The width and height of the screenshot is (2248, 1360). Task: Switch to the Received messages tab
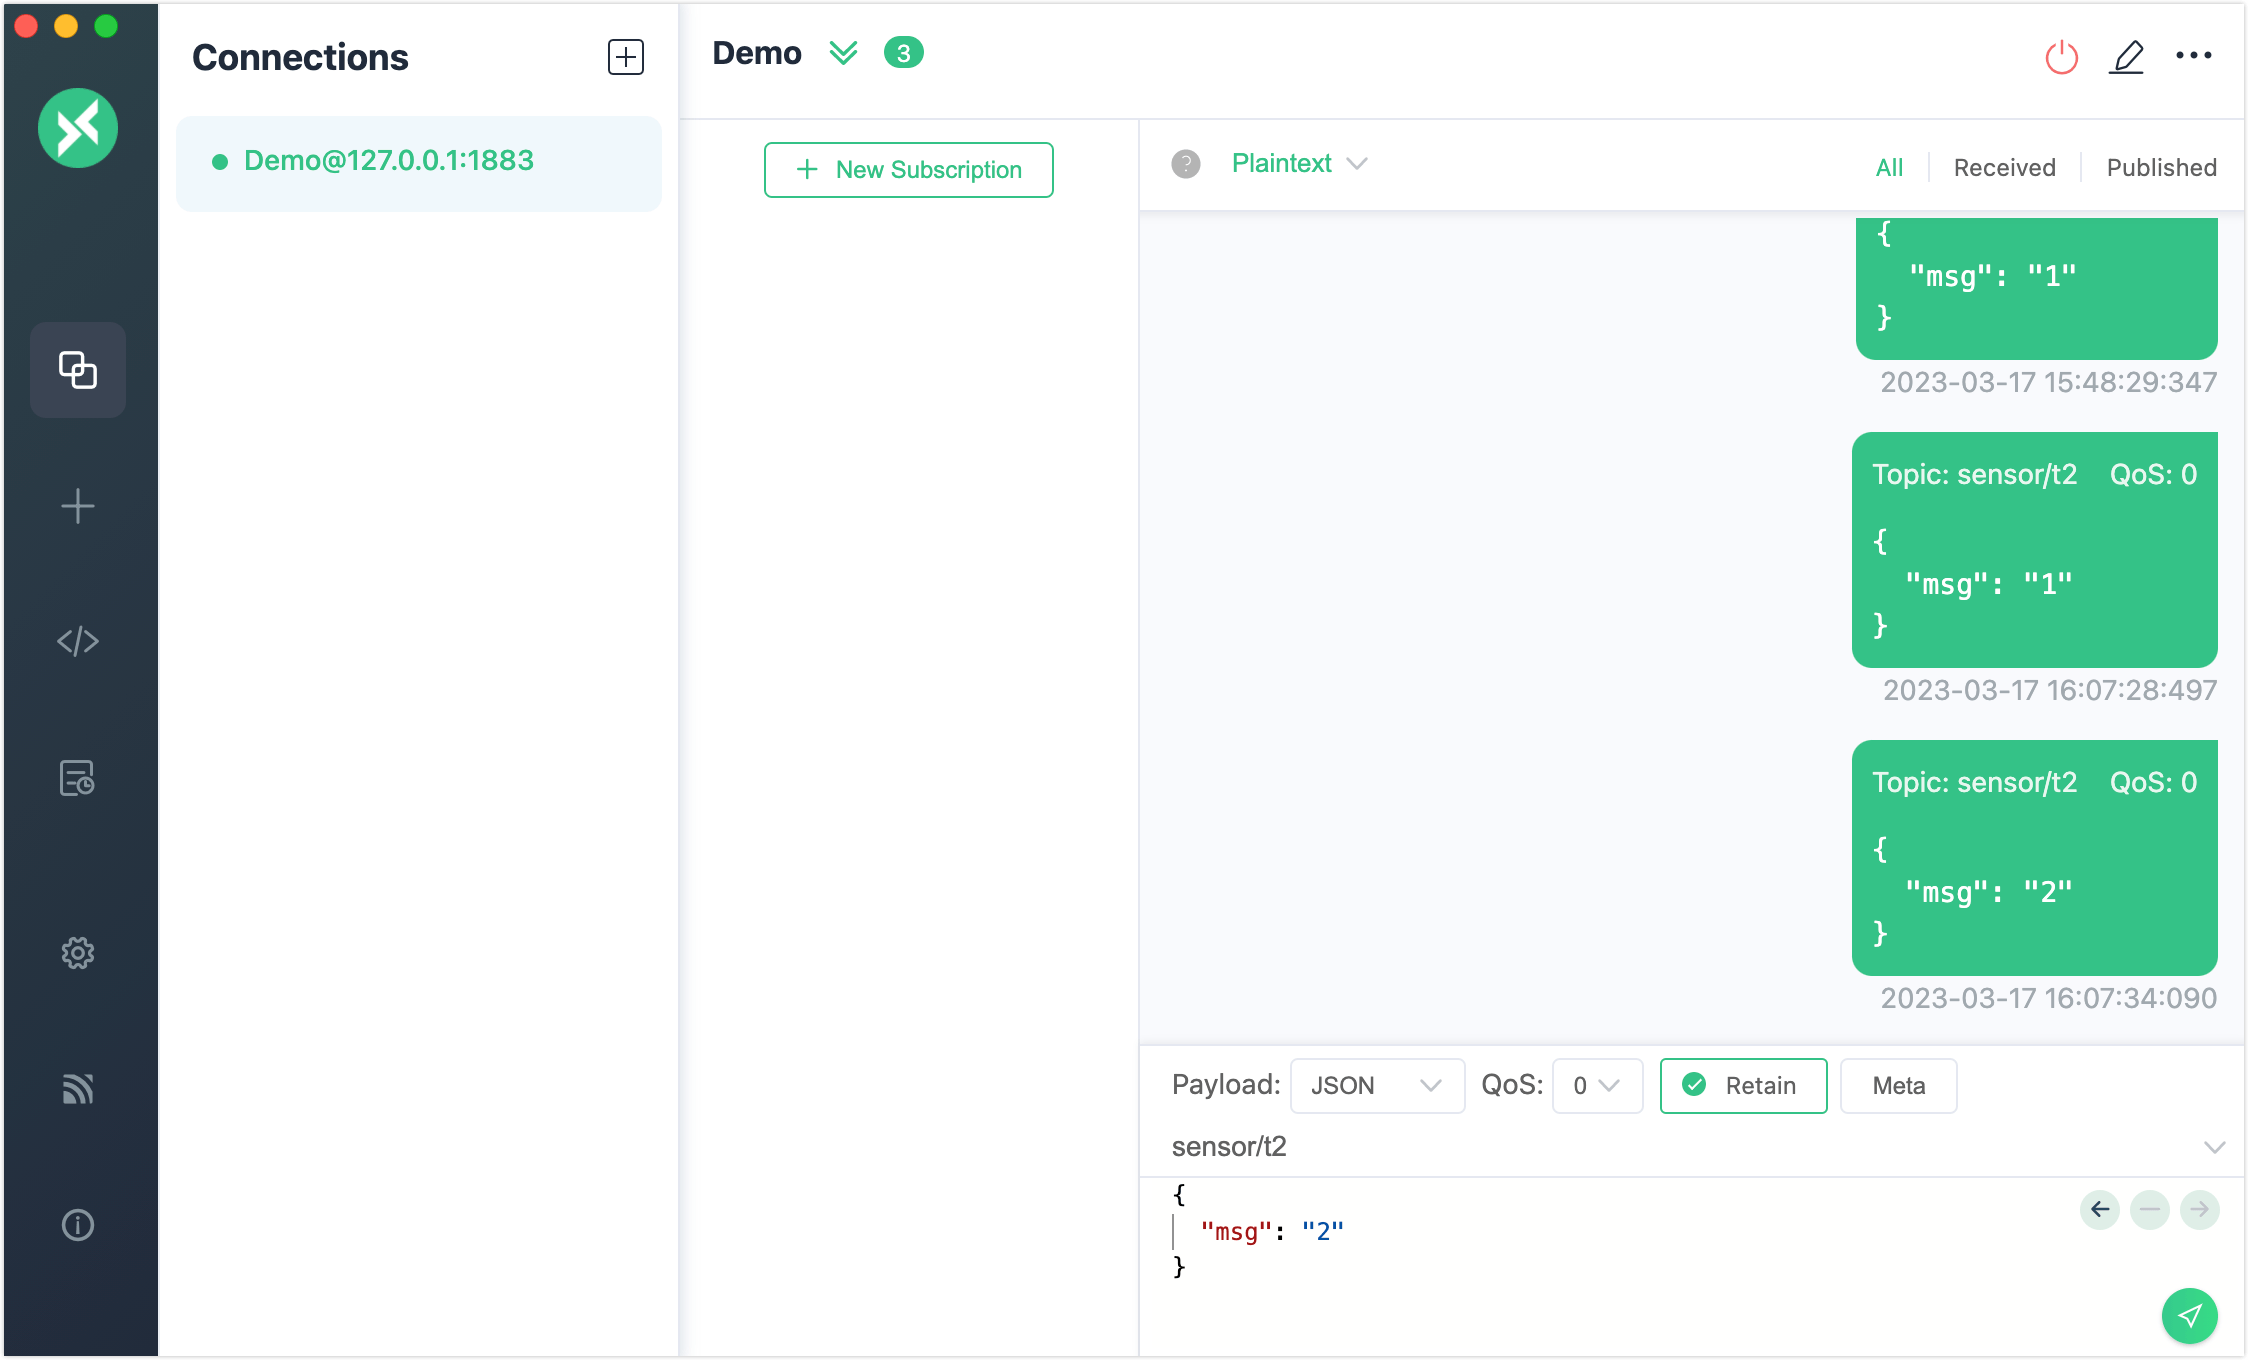coord(2004,167)
